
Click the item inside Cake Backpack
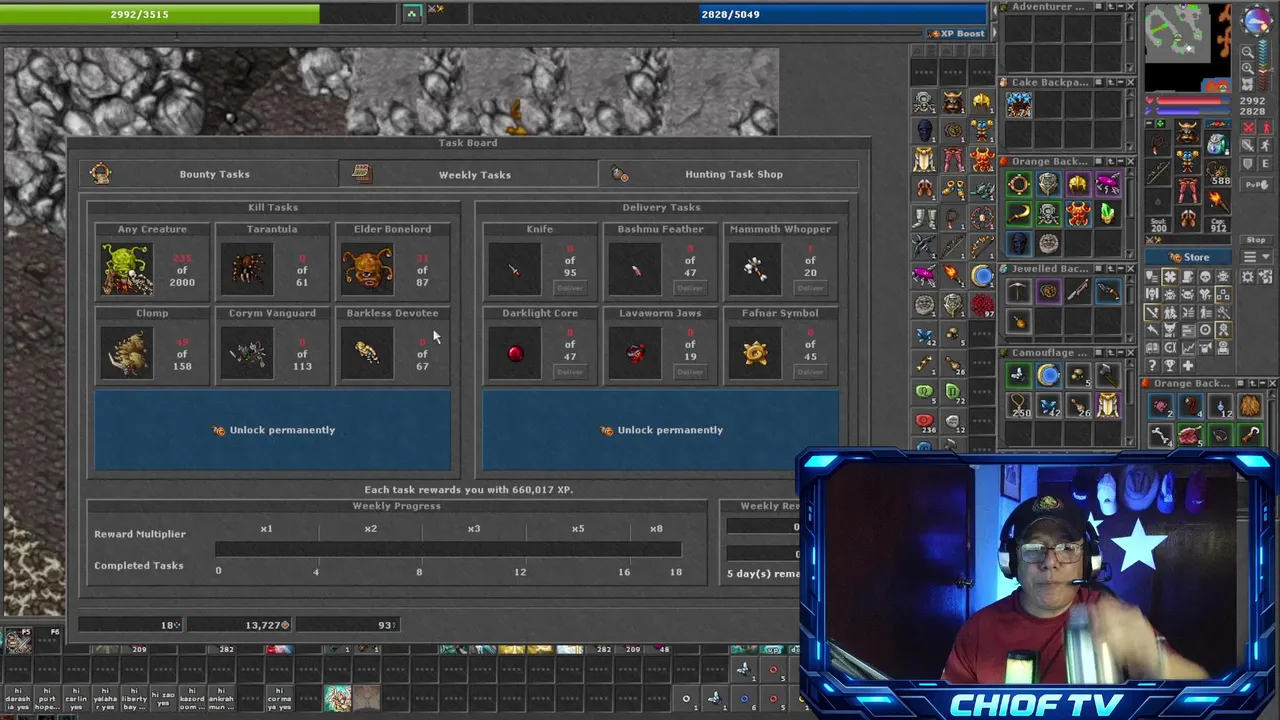point(1019,104)
